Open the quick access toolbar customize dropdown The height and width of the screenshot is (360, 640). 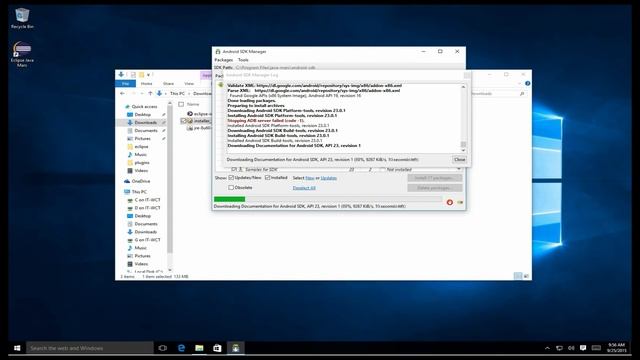[149, 75]
